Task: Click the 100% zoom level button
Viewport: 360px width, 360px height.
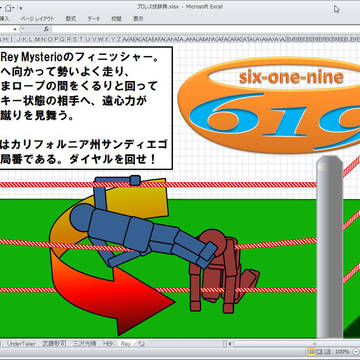Action: click(x=342, y=352)
